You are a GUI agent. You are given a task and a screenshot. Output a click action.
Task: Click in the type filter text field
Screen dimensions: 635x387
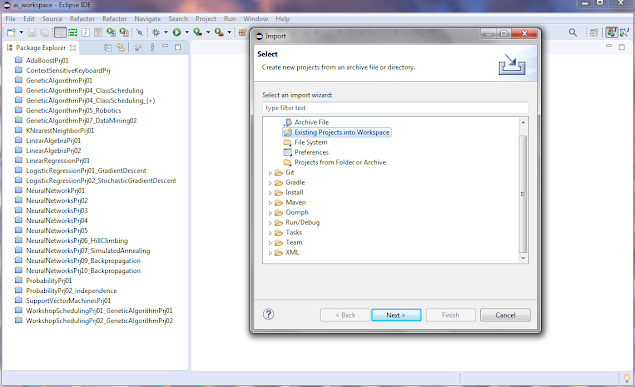(x=395, y=108)
